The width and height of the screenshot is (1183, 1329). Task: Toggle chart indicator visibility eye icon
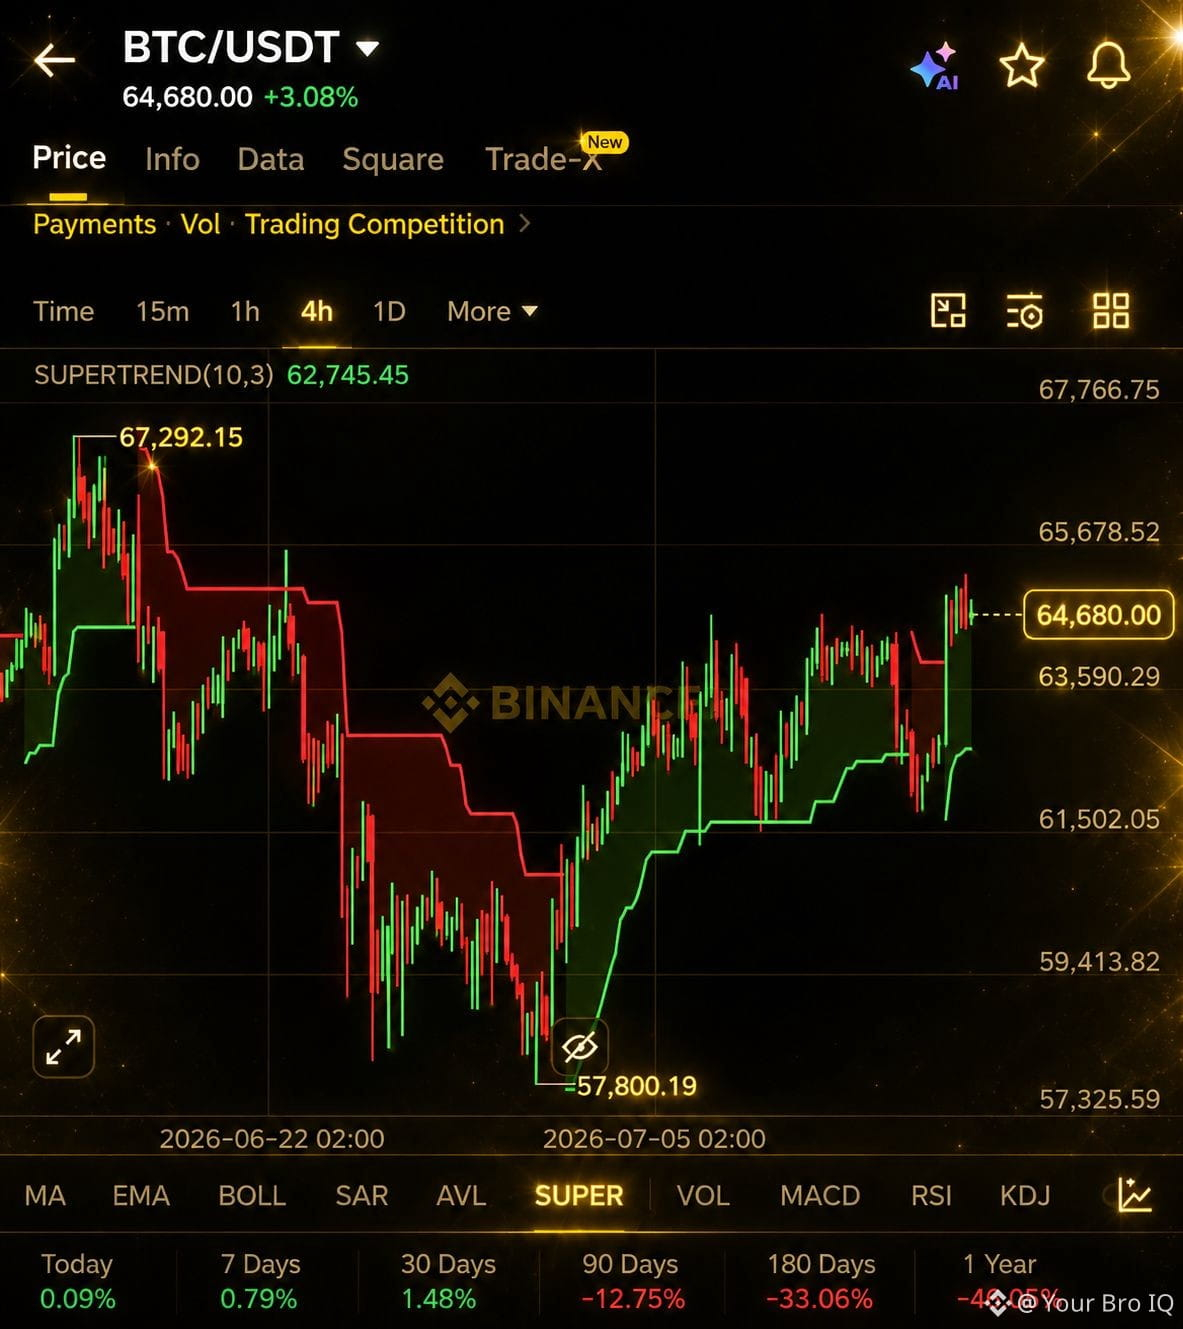coord(579,1047)
